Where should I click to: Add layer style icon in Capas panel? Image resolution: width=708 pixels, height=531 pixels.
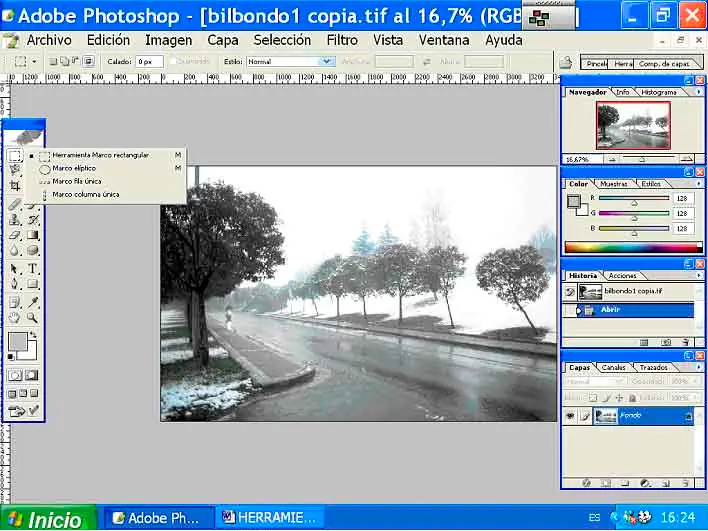tap(586, 483)
